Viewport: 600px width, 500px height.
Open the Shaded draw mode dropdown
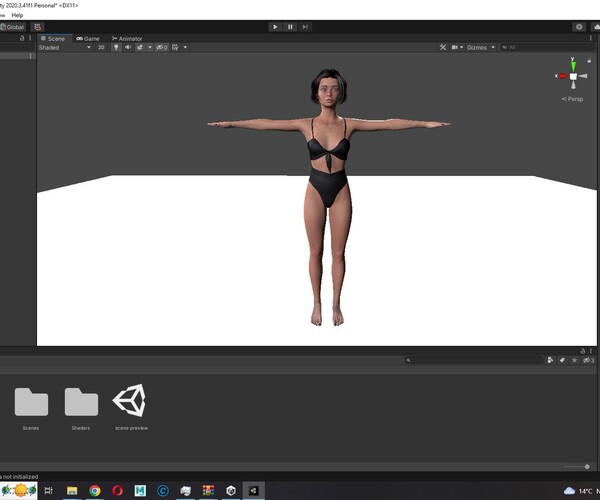pyautogui.click(x=65, y=47)
